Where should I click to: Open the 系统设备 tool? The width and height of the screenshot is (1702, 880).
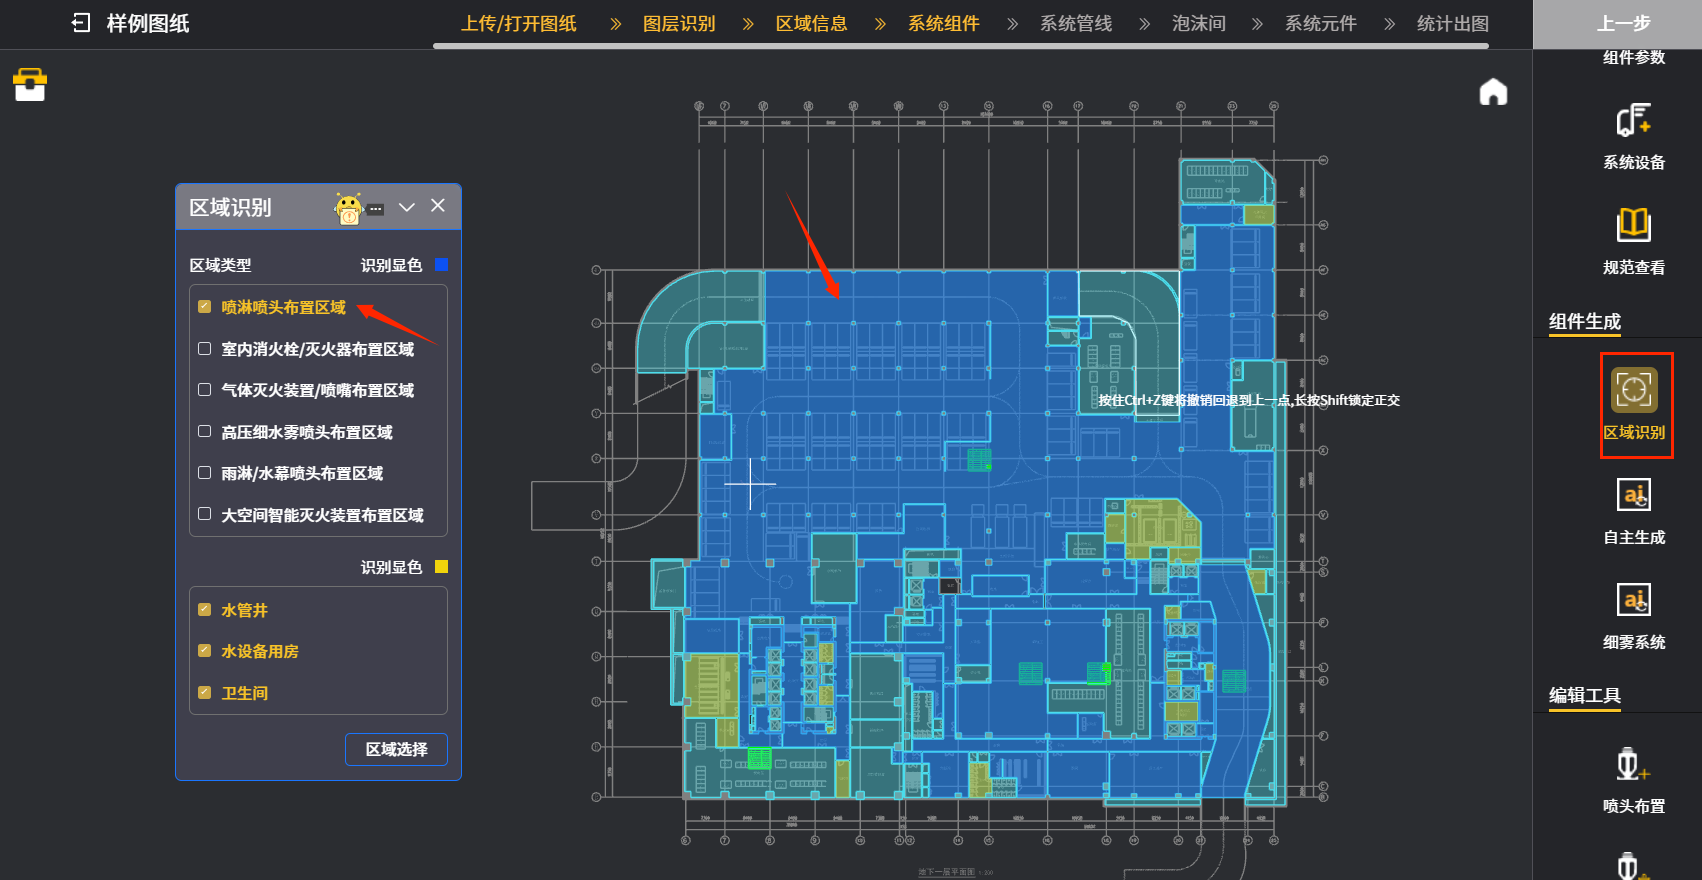(1633, 121)
